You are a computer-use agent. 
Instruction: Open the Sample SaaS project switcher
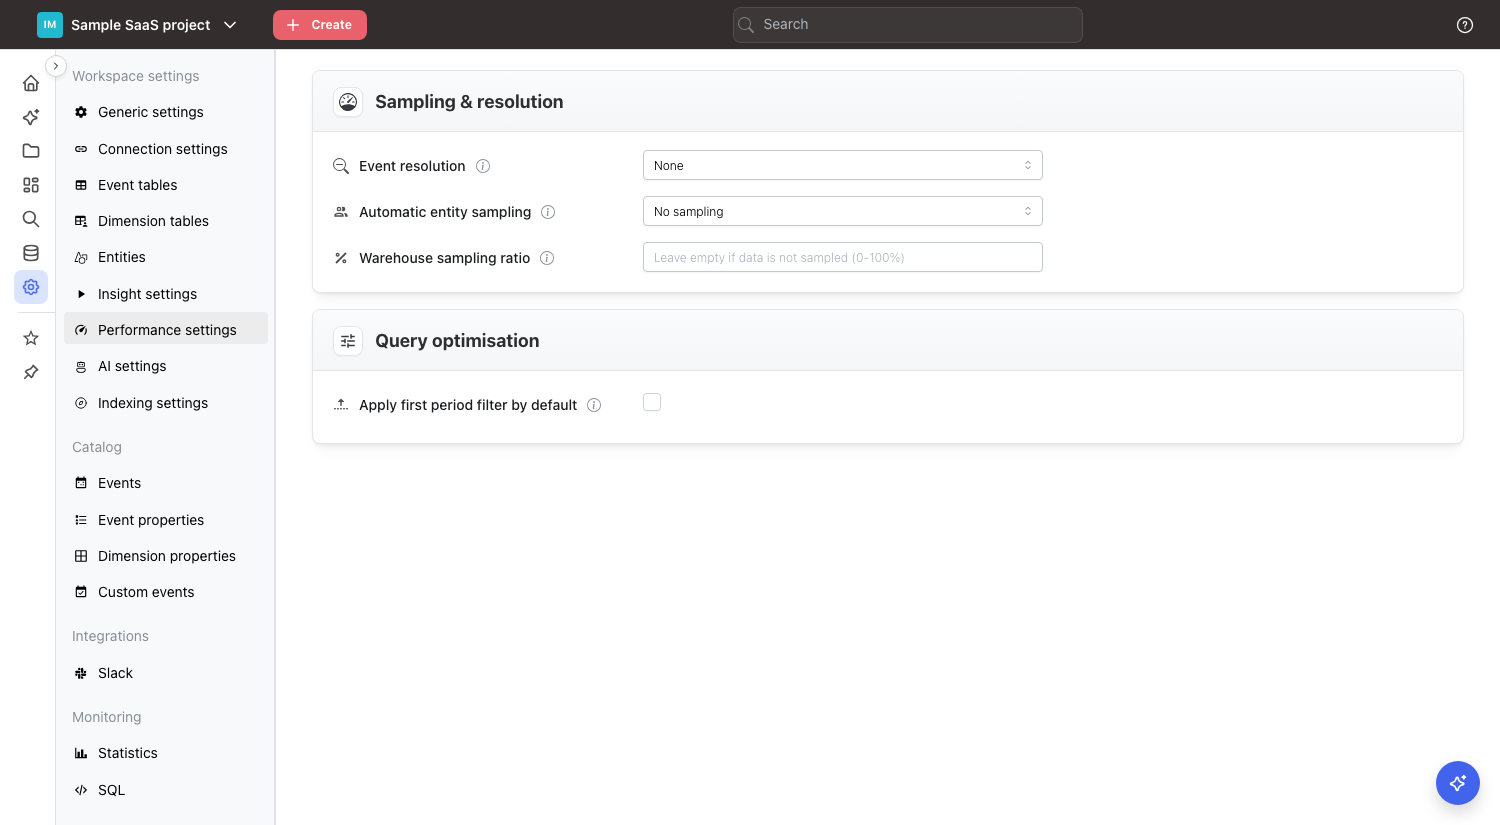[x=138, y=25]
